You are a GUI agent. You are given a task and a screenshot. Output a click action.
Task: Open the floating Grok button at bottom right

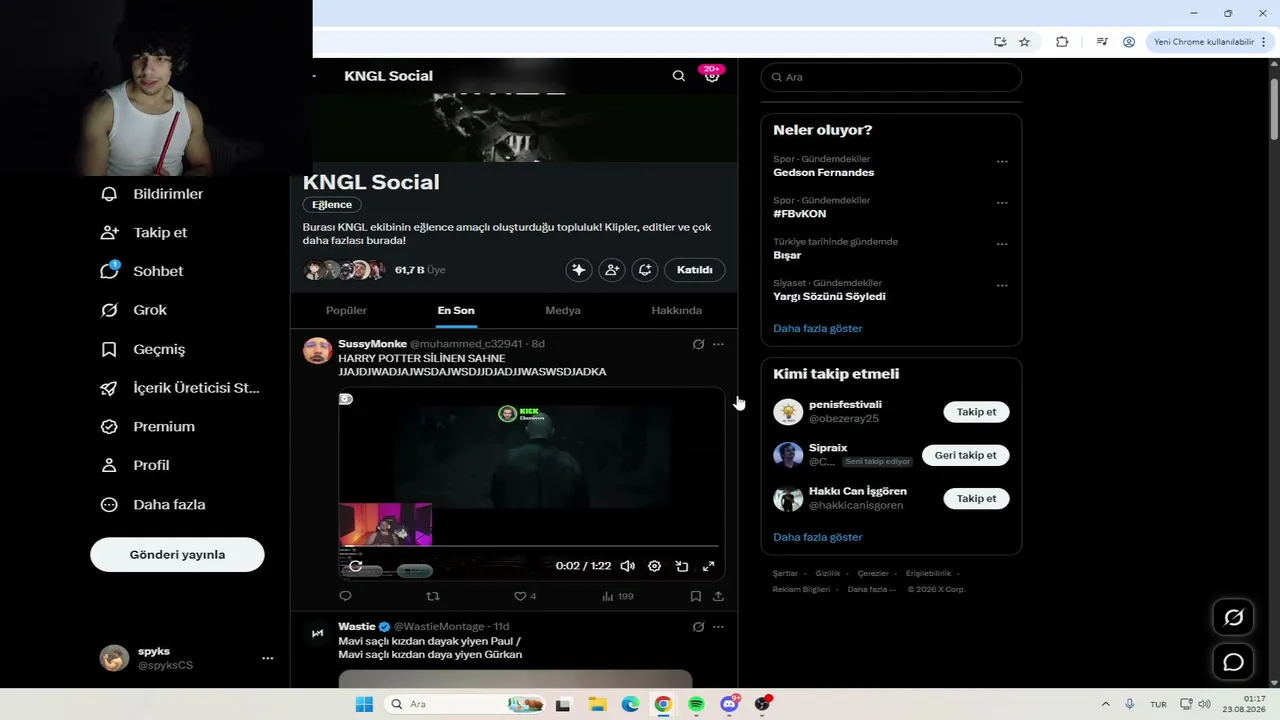tap(1234, 618)
